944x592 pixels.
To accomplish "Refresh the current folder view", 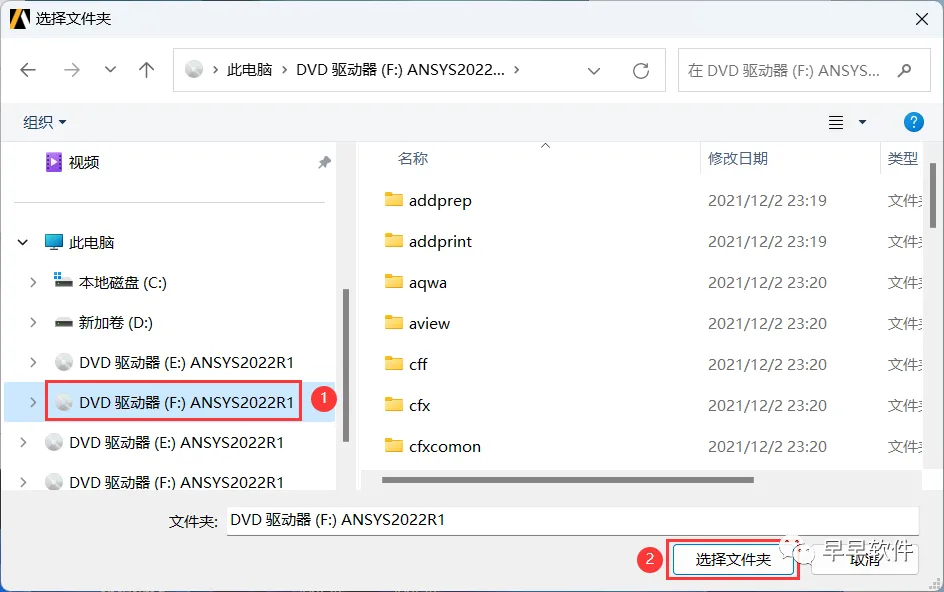I will [641, 71].
